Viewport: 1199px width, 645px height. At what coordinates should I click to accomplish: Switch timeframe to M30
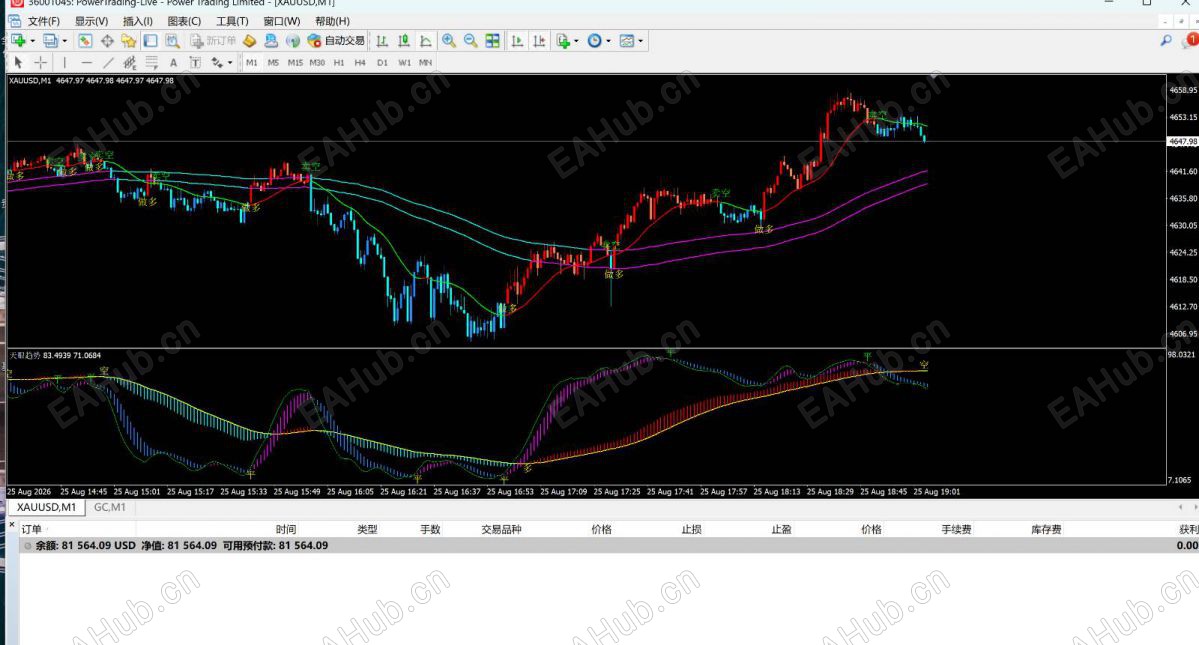tap(317, 63)
